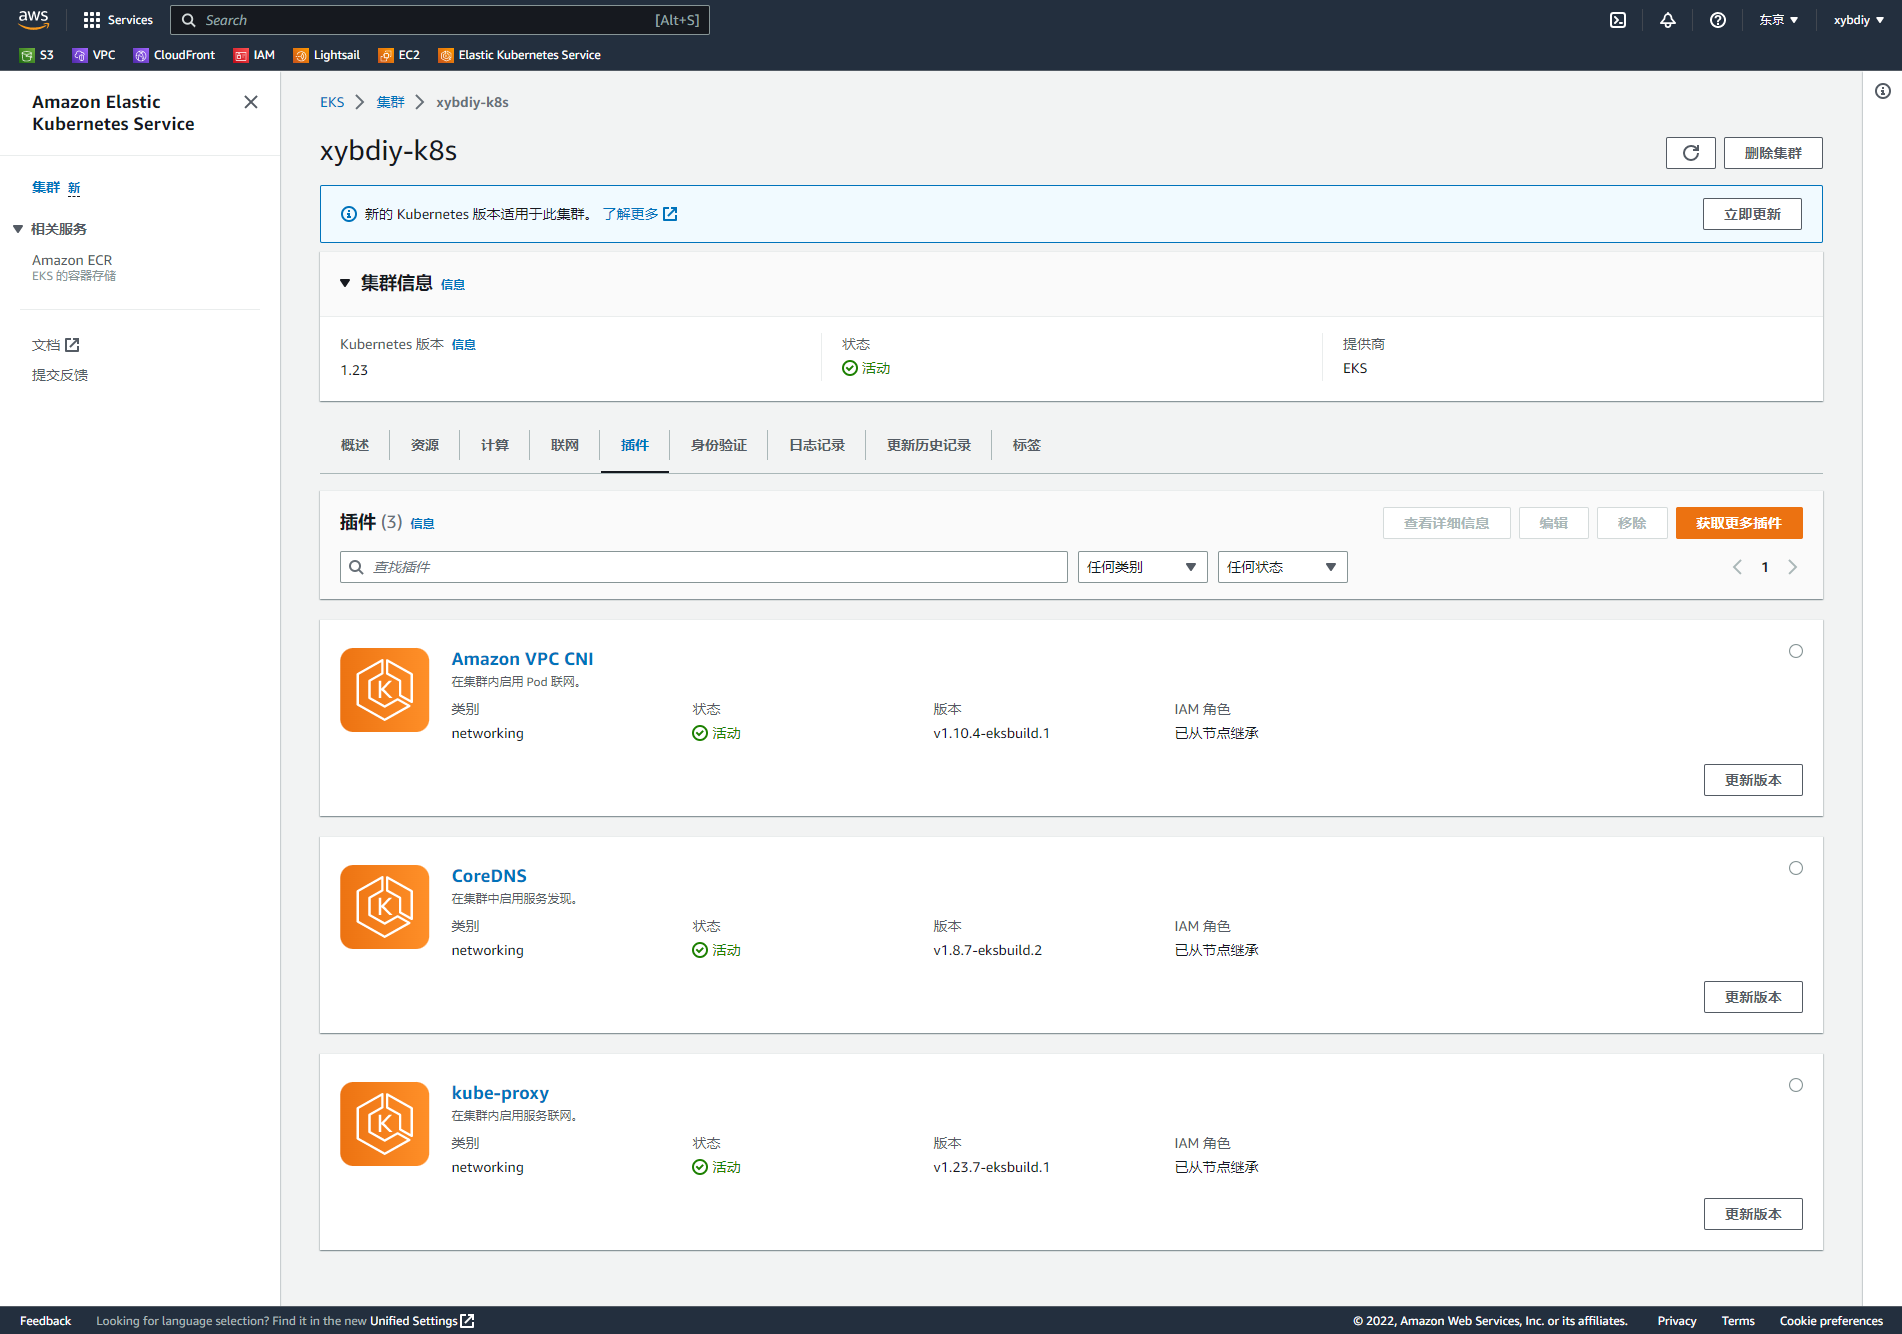This screenshot has height=1334, width=1902.
Task: Open the 了解更多 link
Action: coord(640,214)
